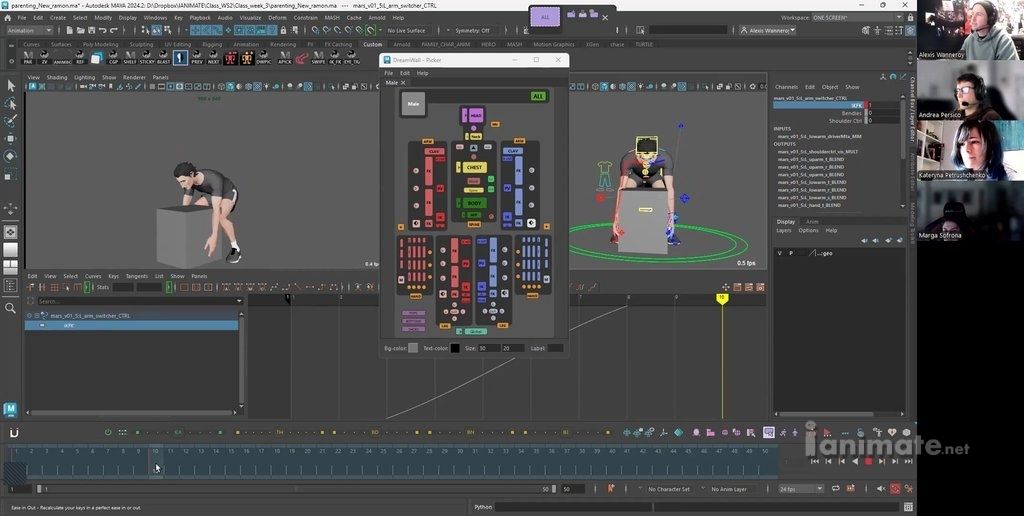Viewport: 1024px width, 516px height.
Task: Click the HEAD control in DreamWall Picker
Action: (475, 116)
